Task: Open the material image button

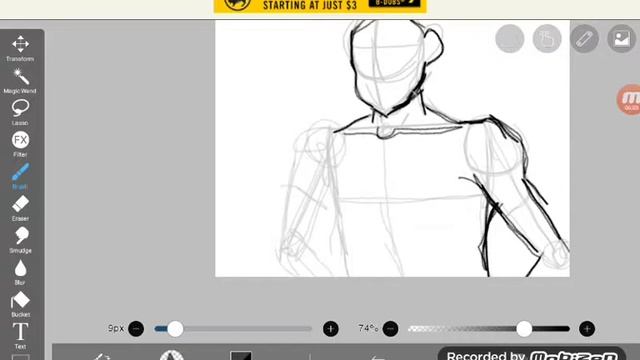Action: point(622,39)
